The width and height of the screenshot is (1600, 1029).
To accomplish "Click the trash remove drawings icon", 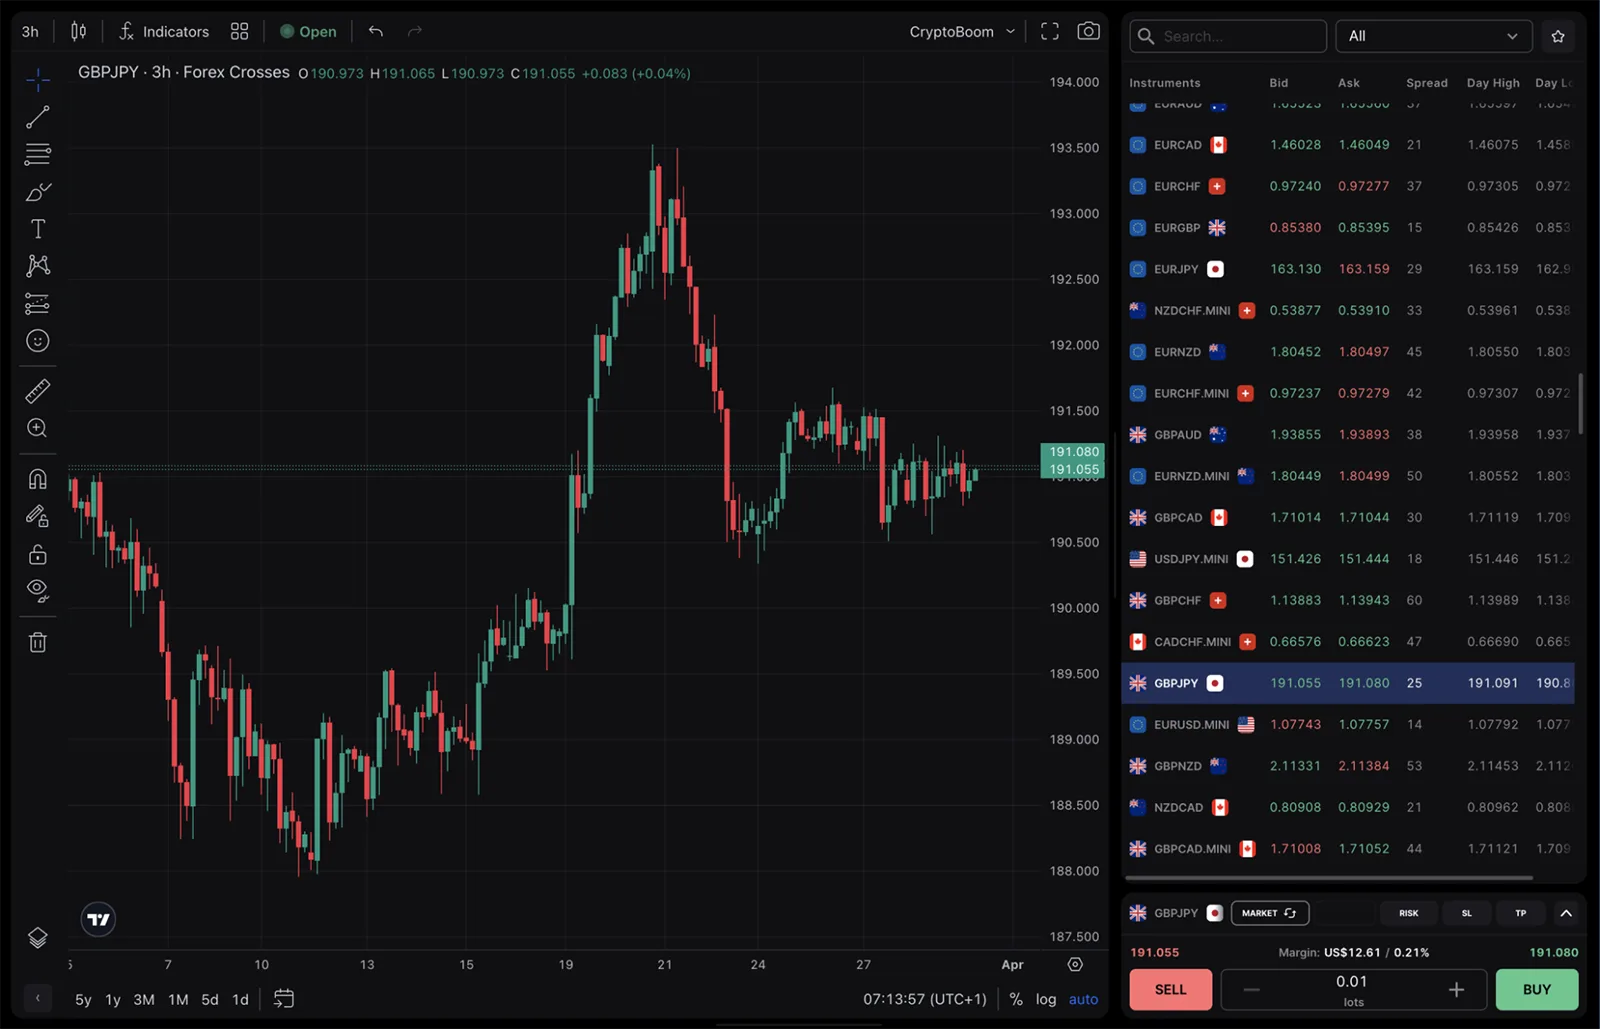I will [38, 642].
